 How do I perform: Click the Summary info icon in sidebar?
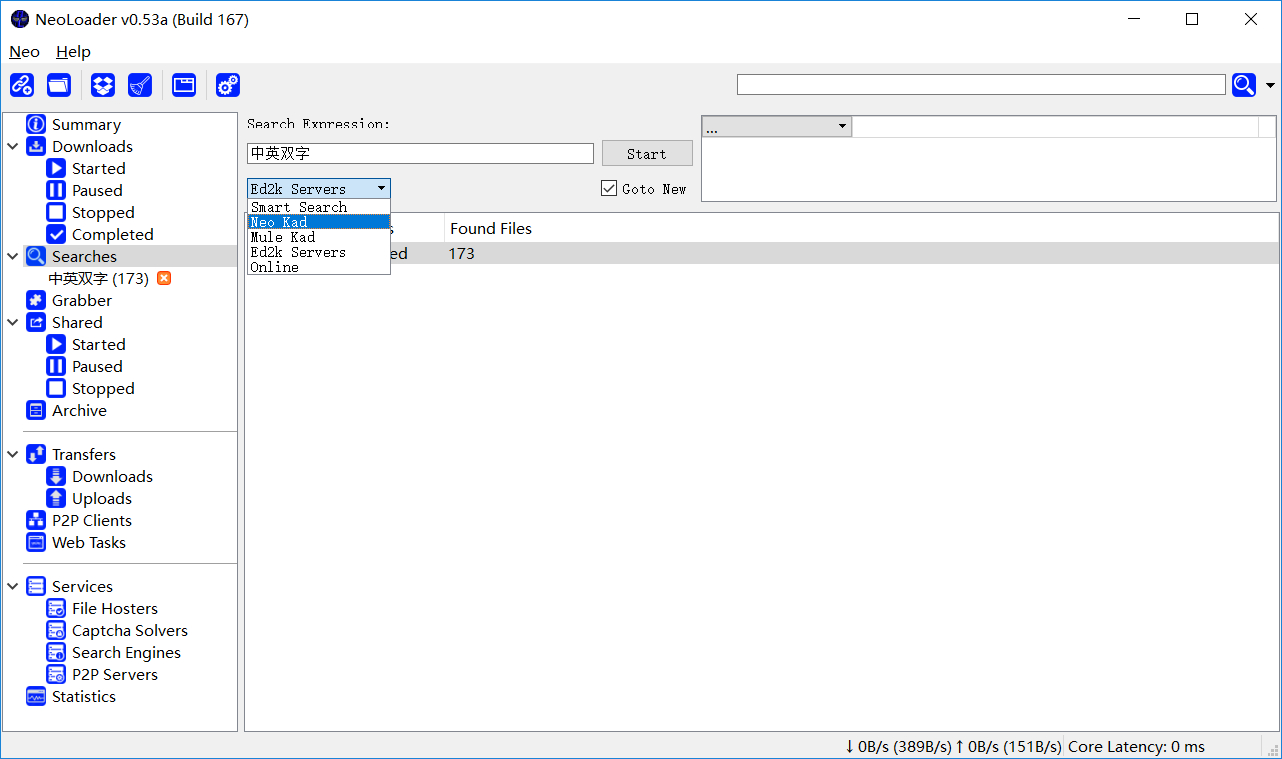click(x=36, y=124)
